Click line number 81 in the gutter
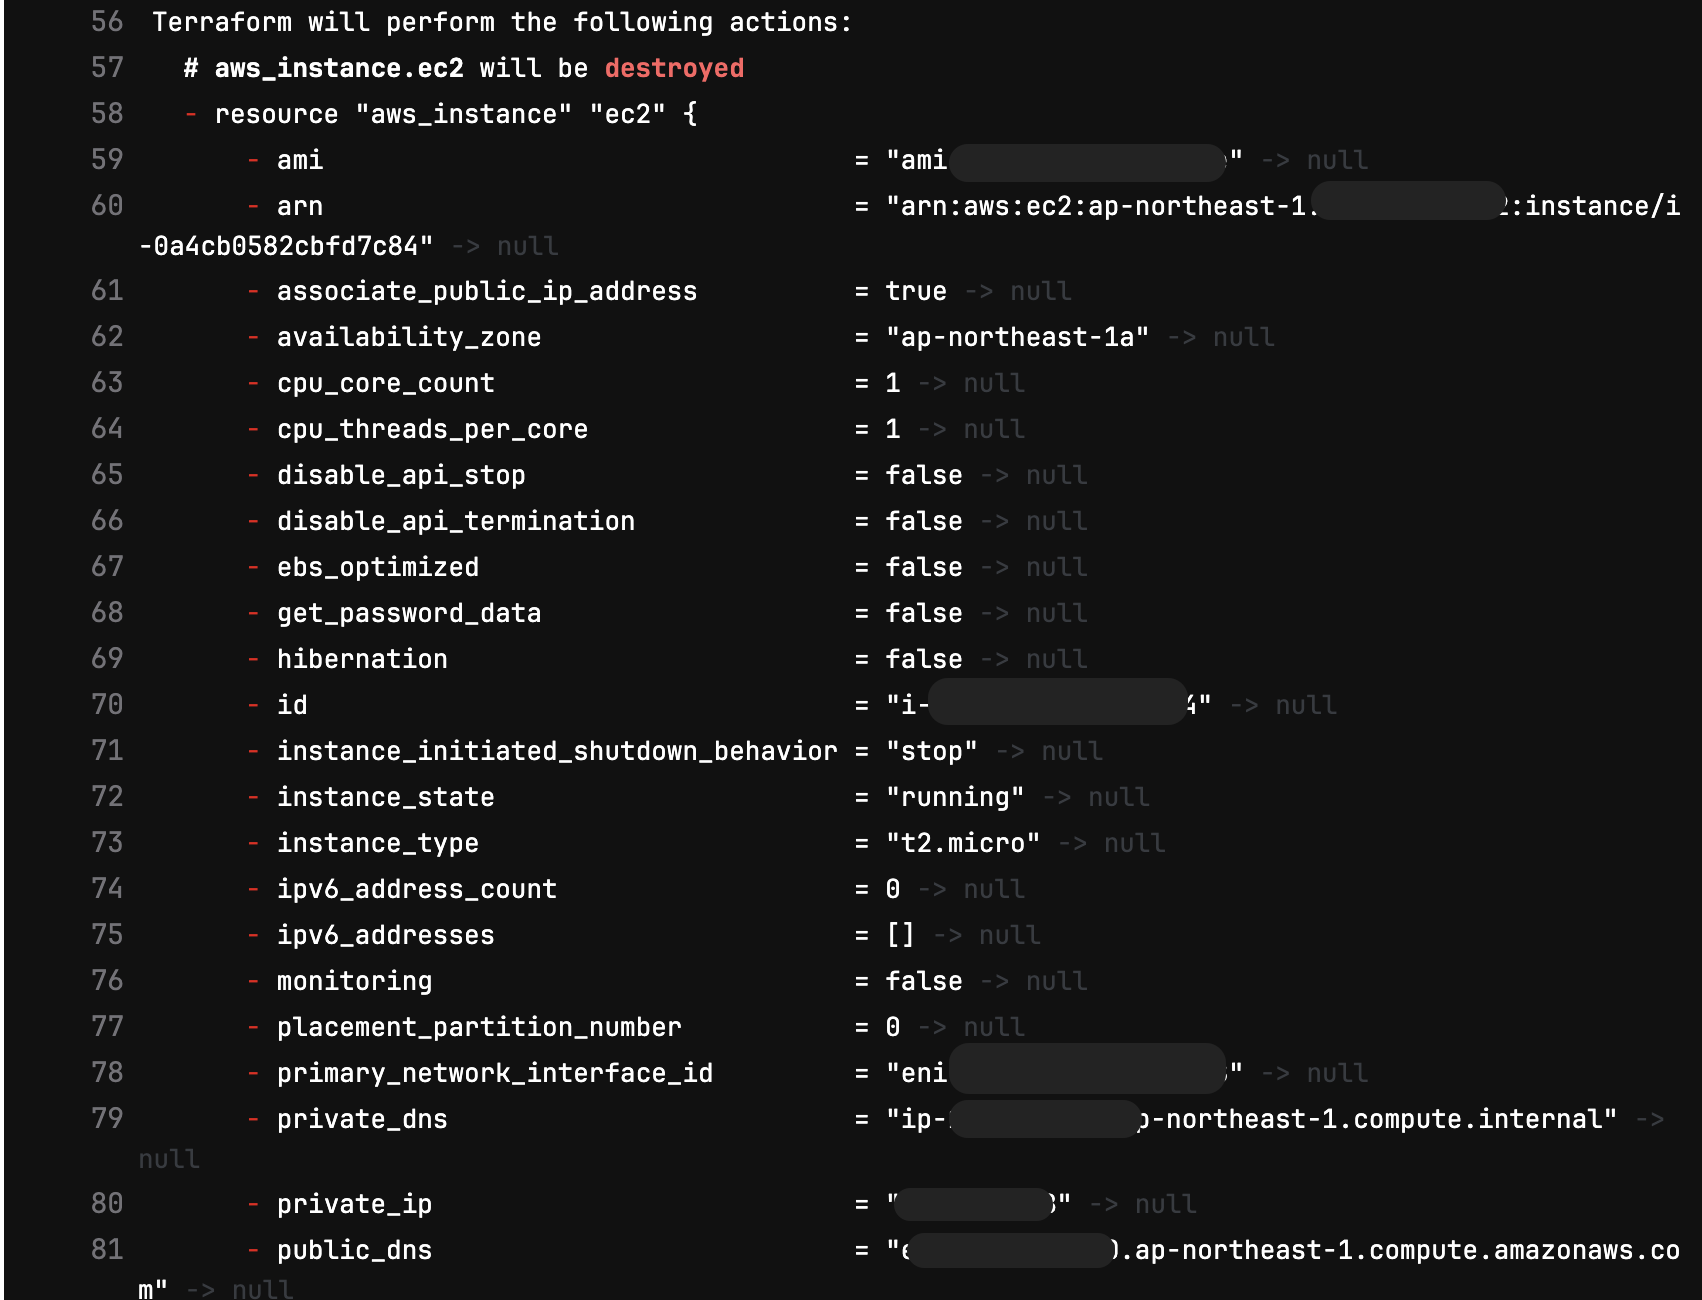The image size is (1702, 1300). [x=107, y=1250]
